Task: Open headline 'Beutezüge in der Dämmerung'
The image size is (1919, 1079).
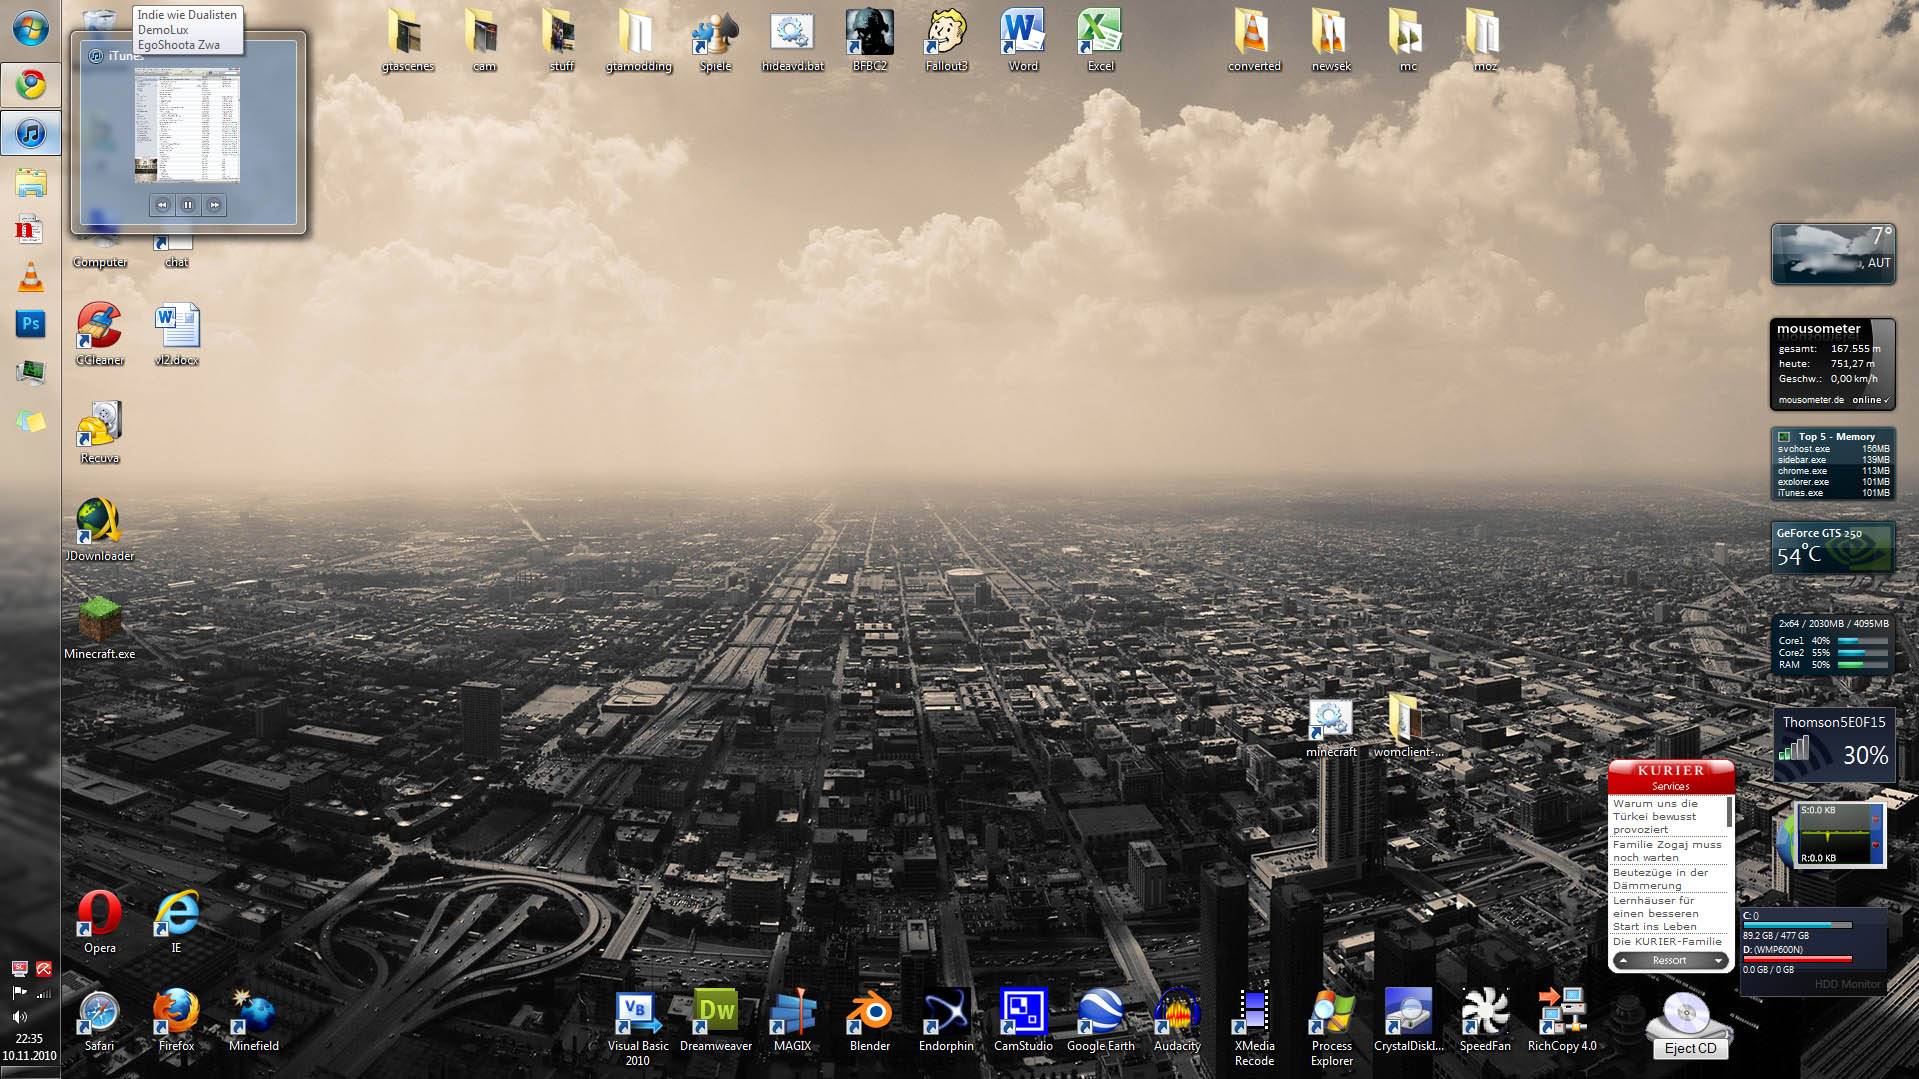Action: 1660,879
